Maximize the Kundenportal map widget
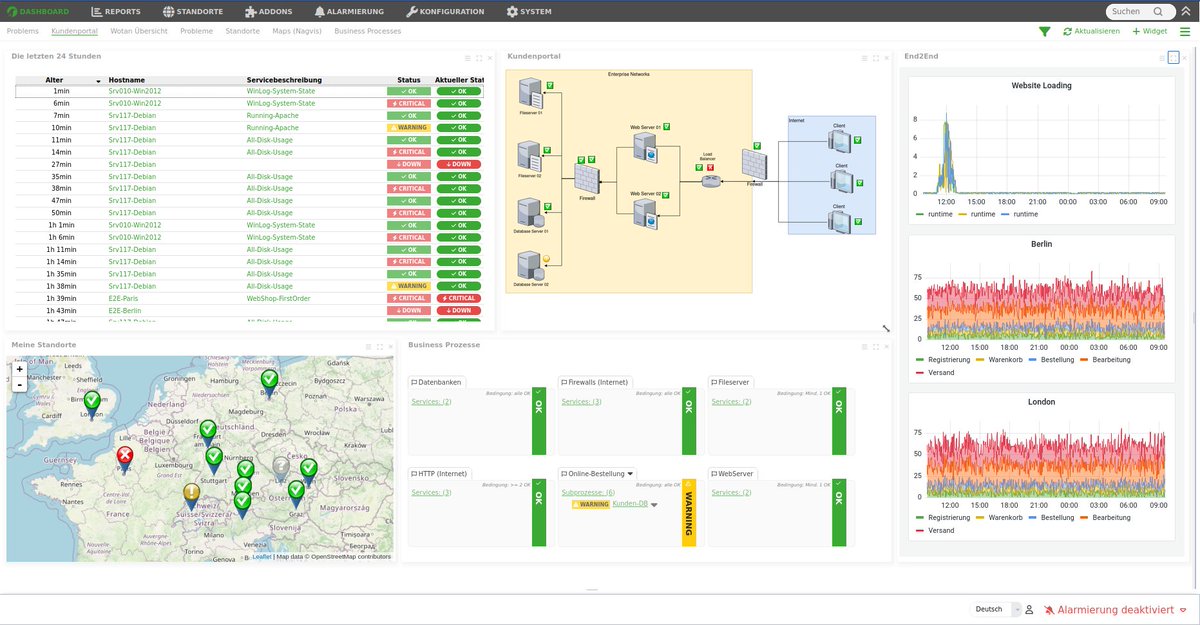Image resolution: width=1200 pixels, height=625 pixels. click(x=875, y=58)
